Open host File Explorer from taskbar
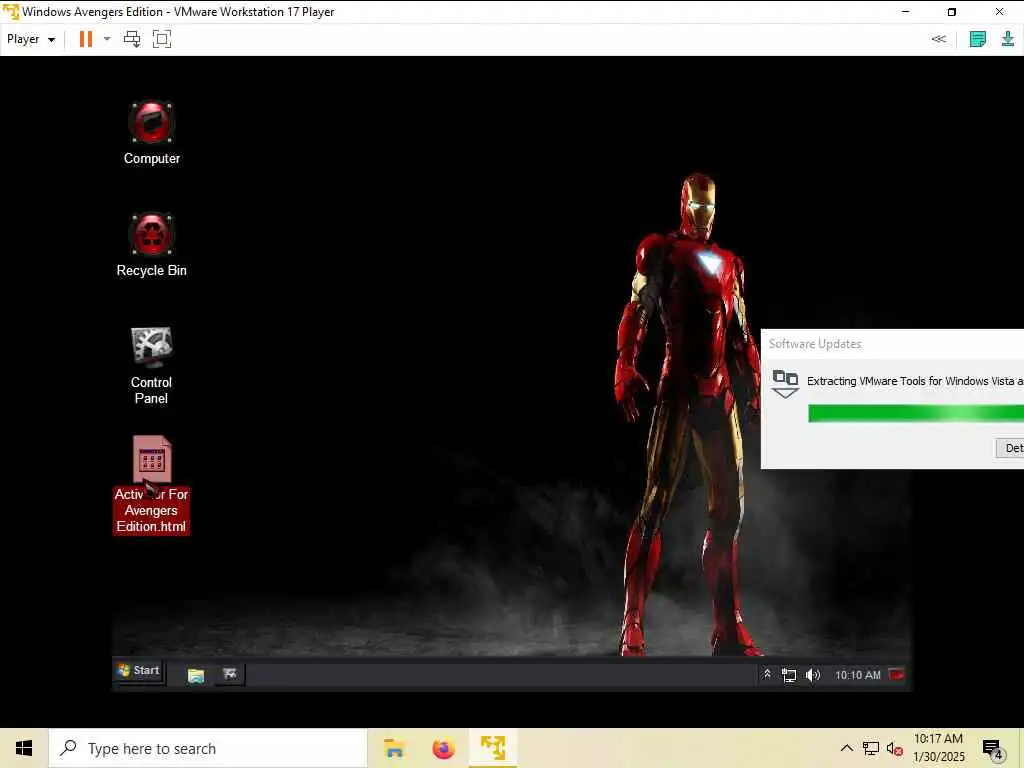The width and height of the screenshot is (1024, 768). (x=394, y=748)
